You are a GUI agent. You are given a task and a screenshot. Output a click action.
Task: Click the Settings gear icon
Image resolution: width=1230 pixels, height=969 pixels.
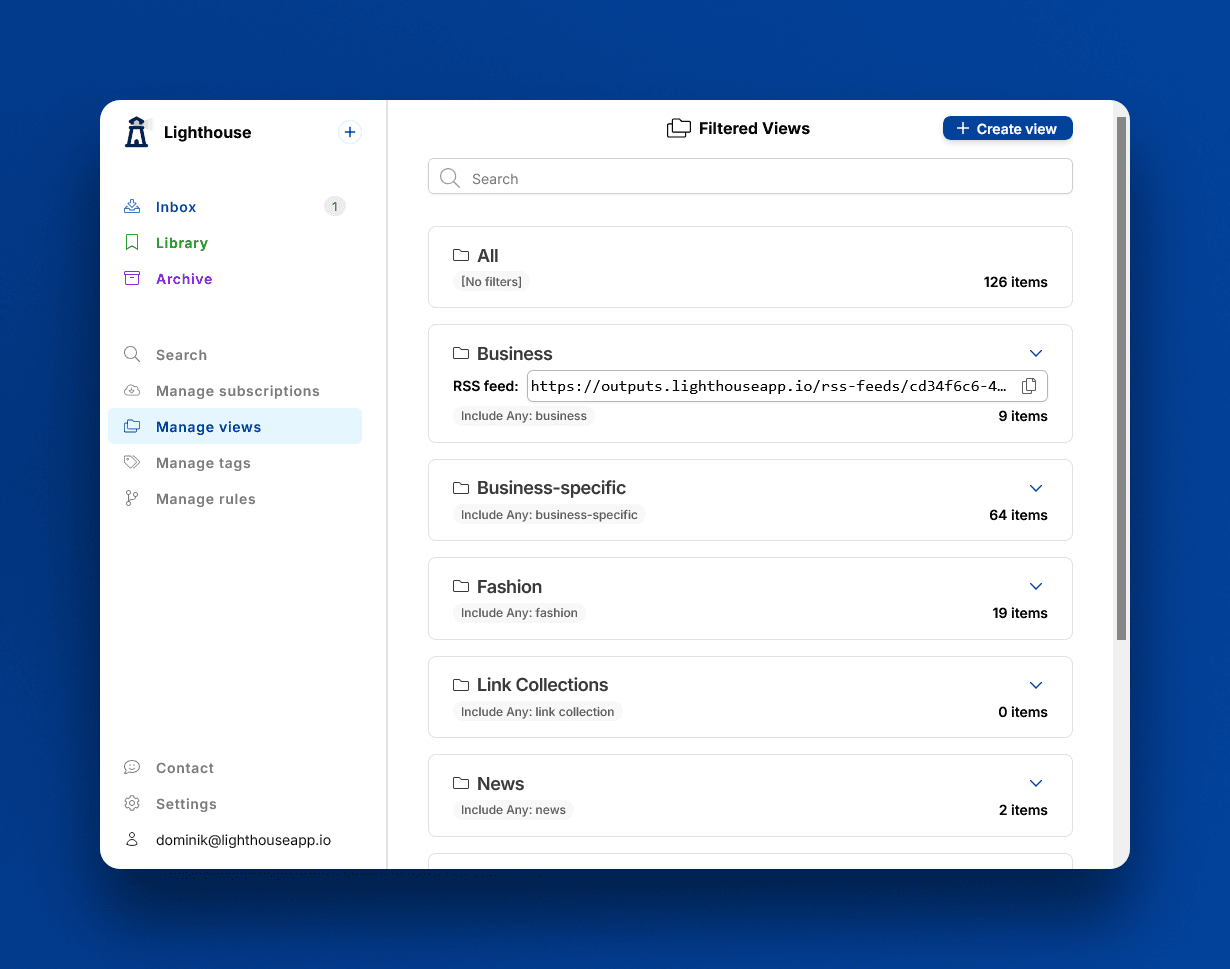coord(132,804)
